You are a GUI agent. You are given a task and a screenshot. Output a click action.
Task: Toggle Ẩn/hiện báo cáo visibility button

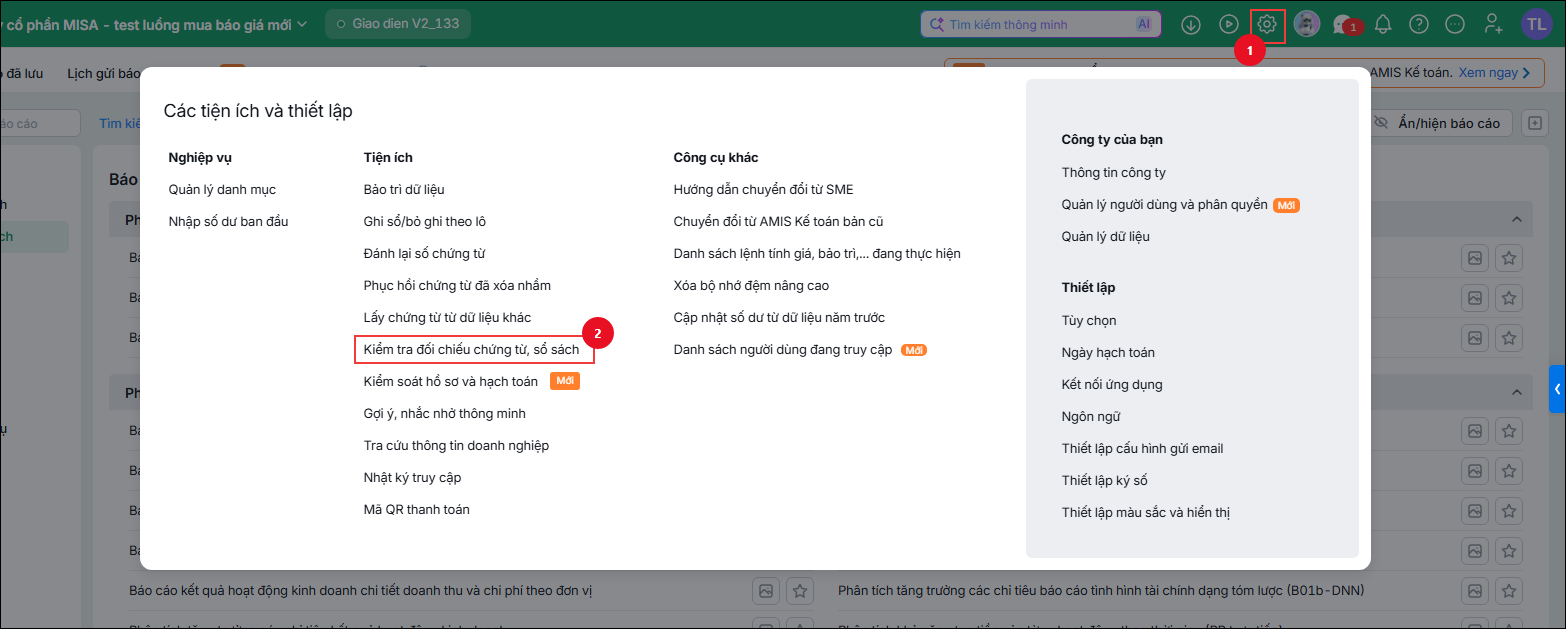pyautogui.click(x=1436, y=123)
